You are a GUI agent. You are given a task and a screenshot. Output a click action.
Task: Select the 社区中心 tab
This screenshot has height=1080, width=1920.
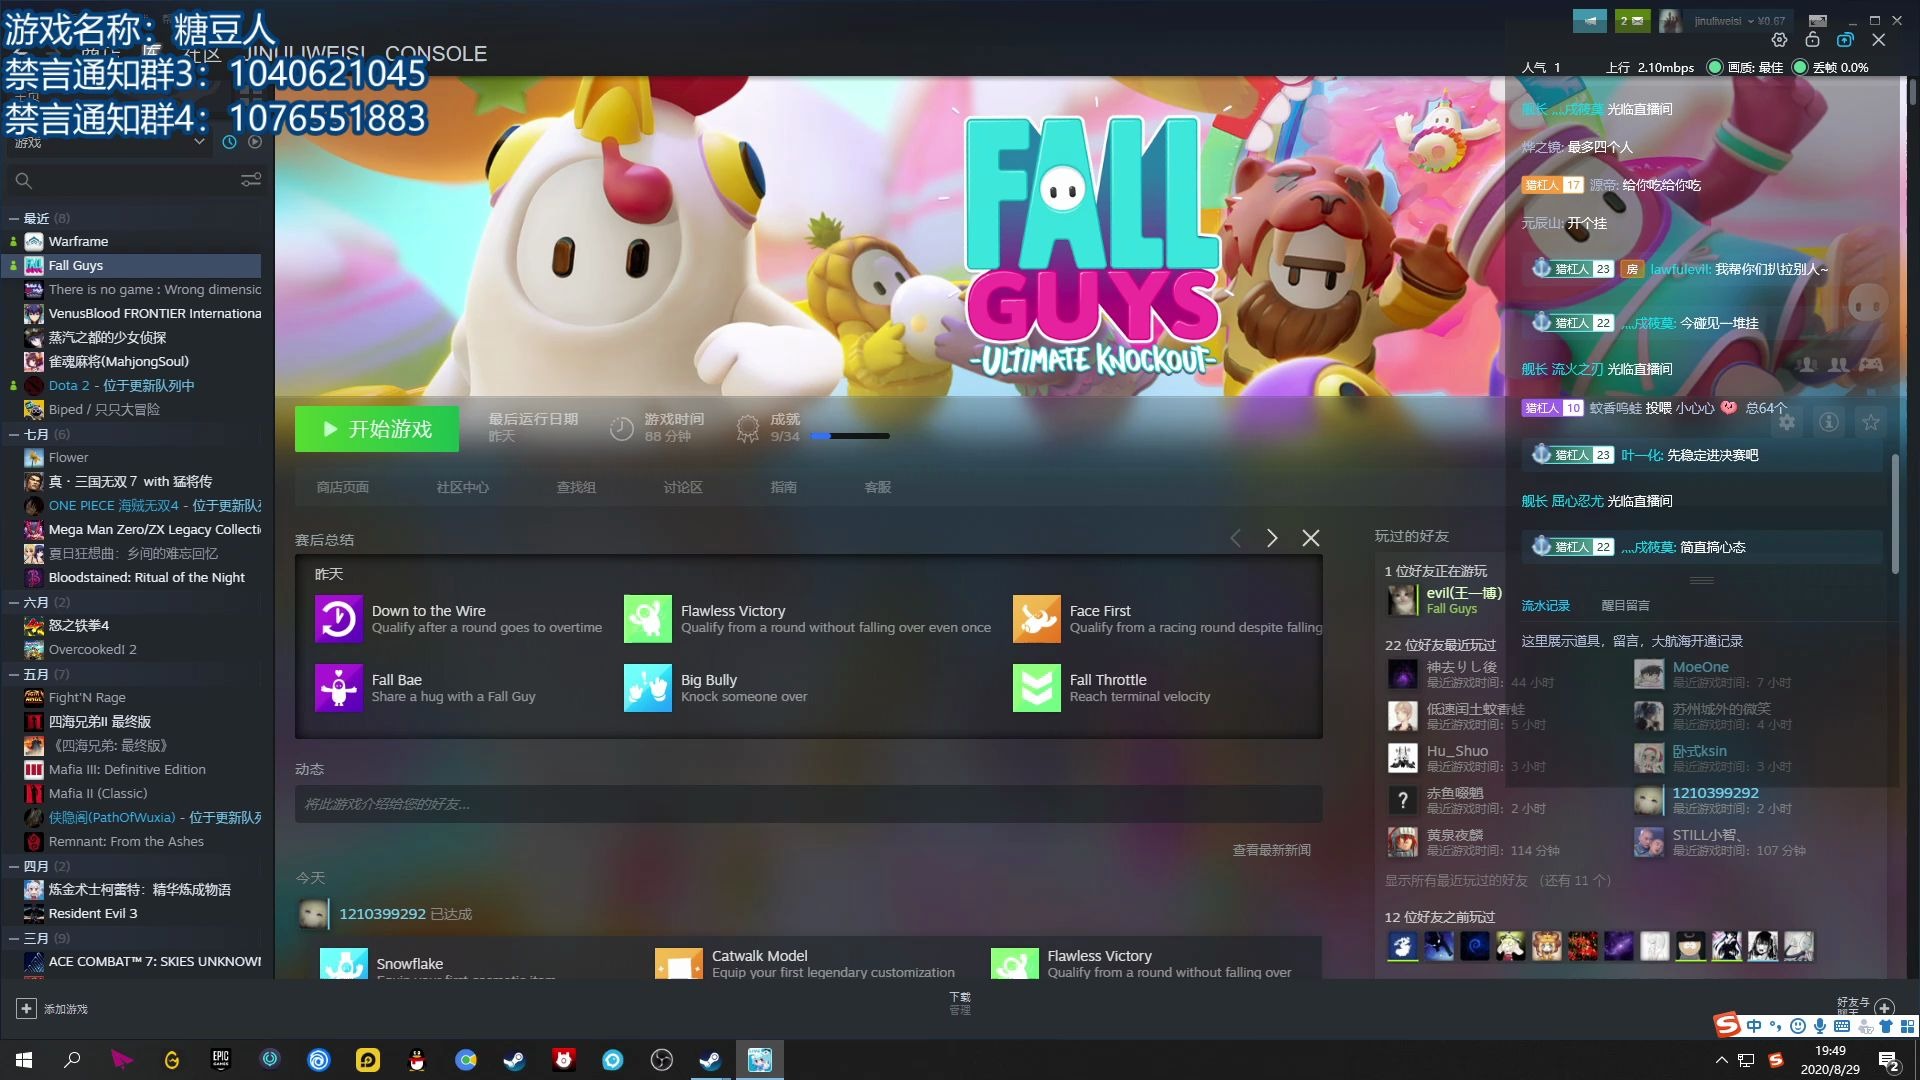coord(464,487)
